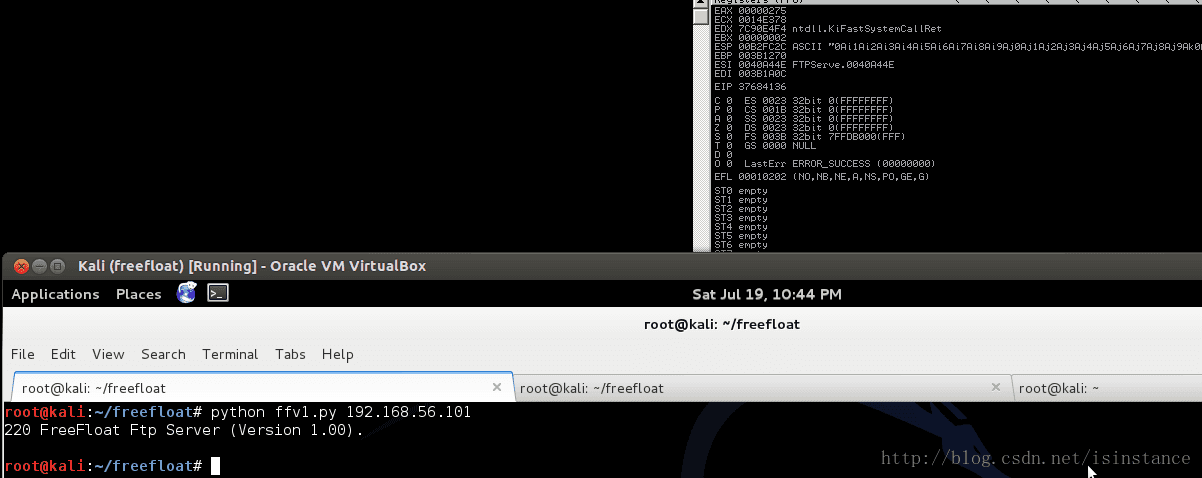Open the terminal View menu
Screen dimensions: 1202x478
[x=108, y=354]
